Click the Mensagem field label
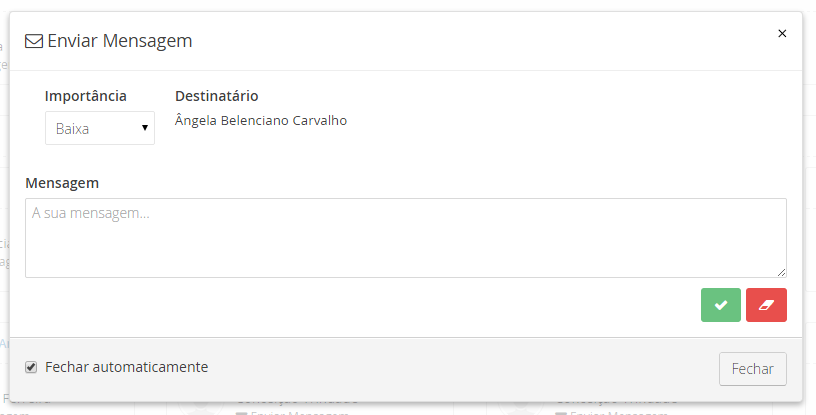 (x=62, y=183)
